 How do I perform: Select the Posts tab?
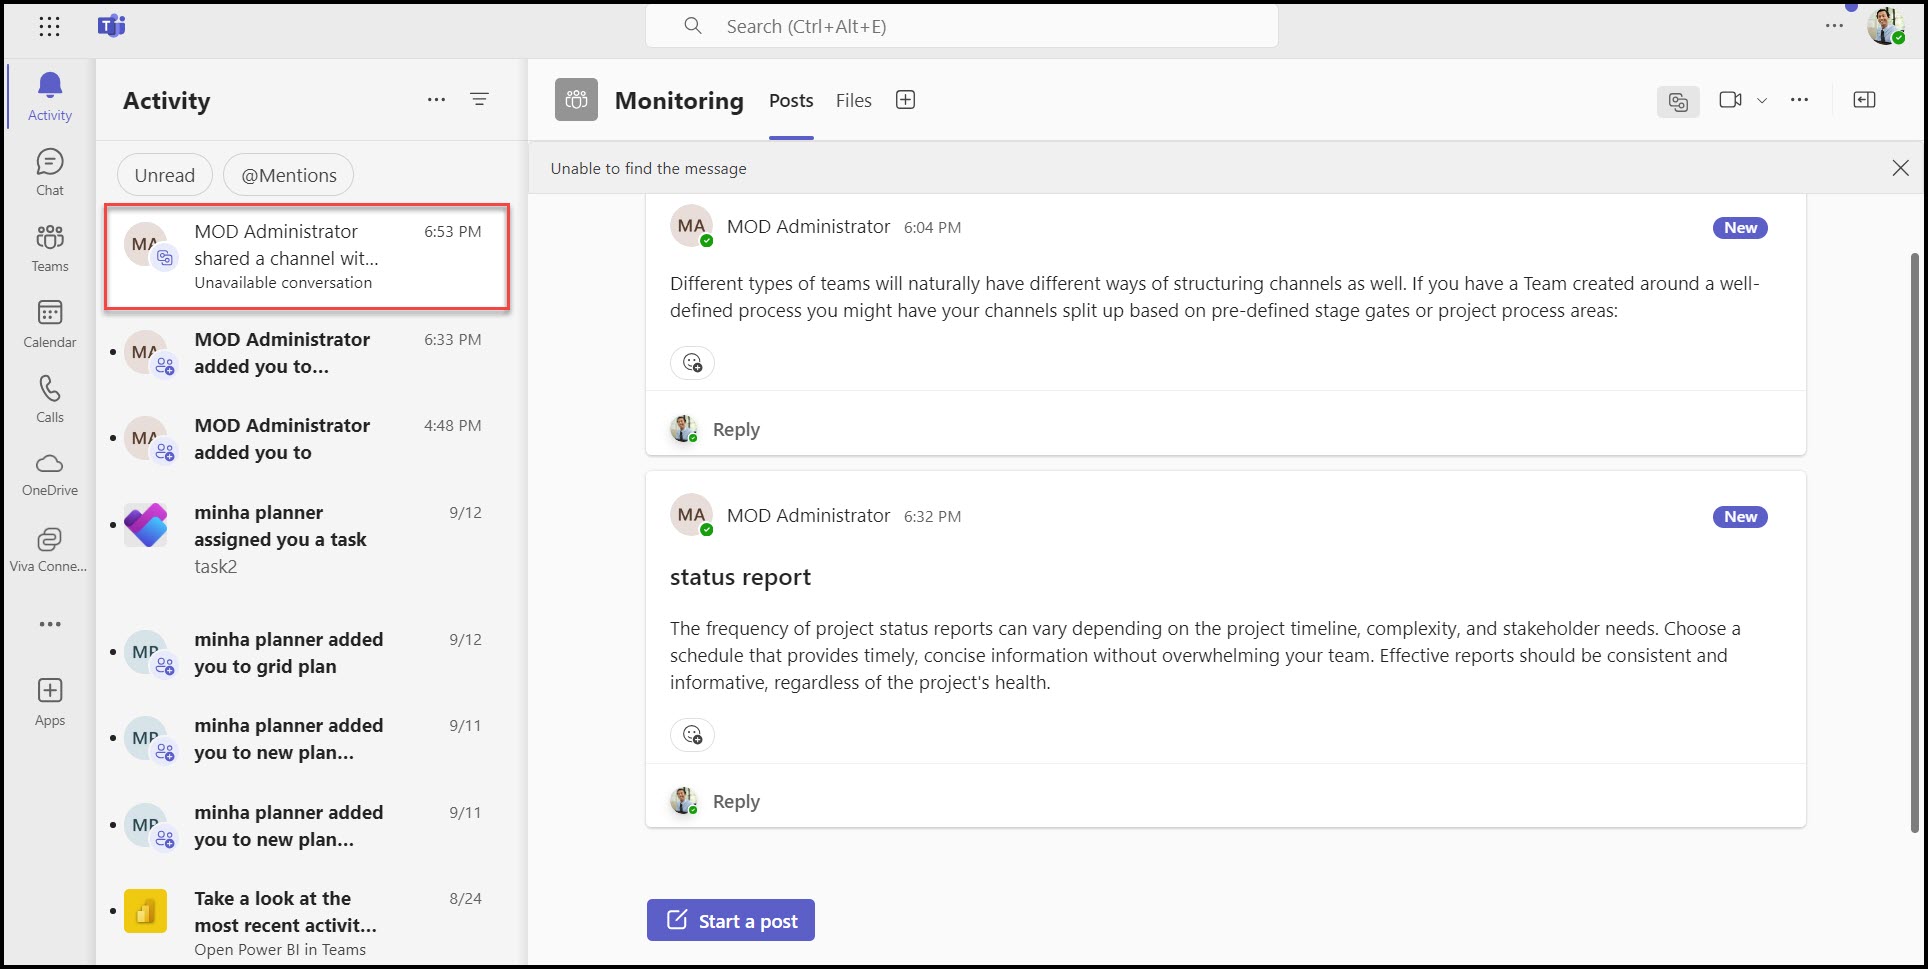(x=790, y=101)
